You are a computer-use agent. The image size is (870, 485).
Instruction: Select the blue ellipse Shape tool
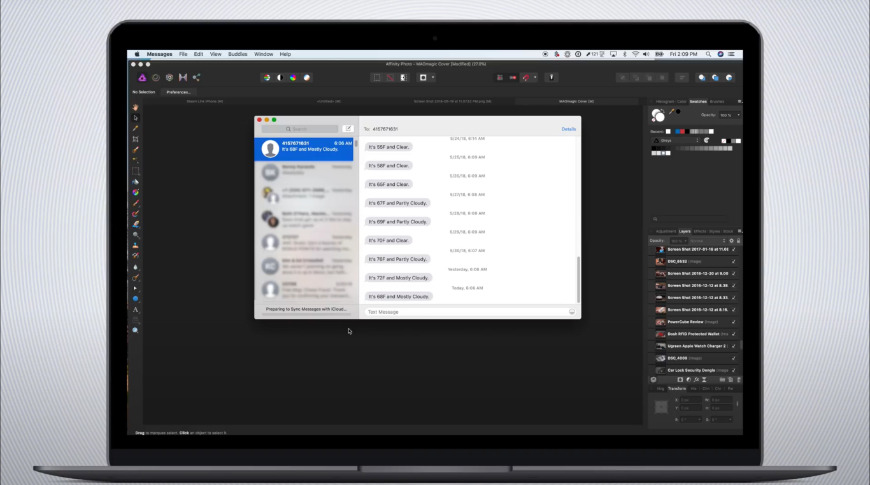tap(135, 299)
